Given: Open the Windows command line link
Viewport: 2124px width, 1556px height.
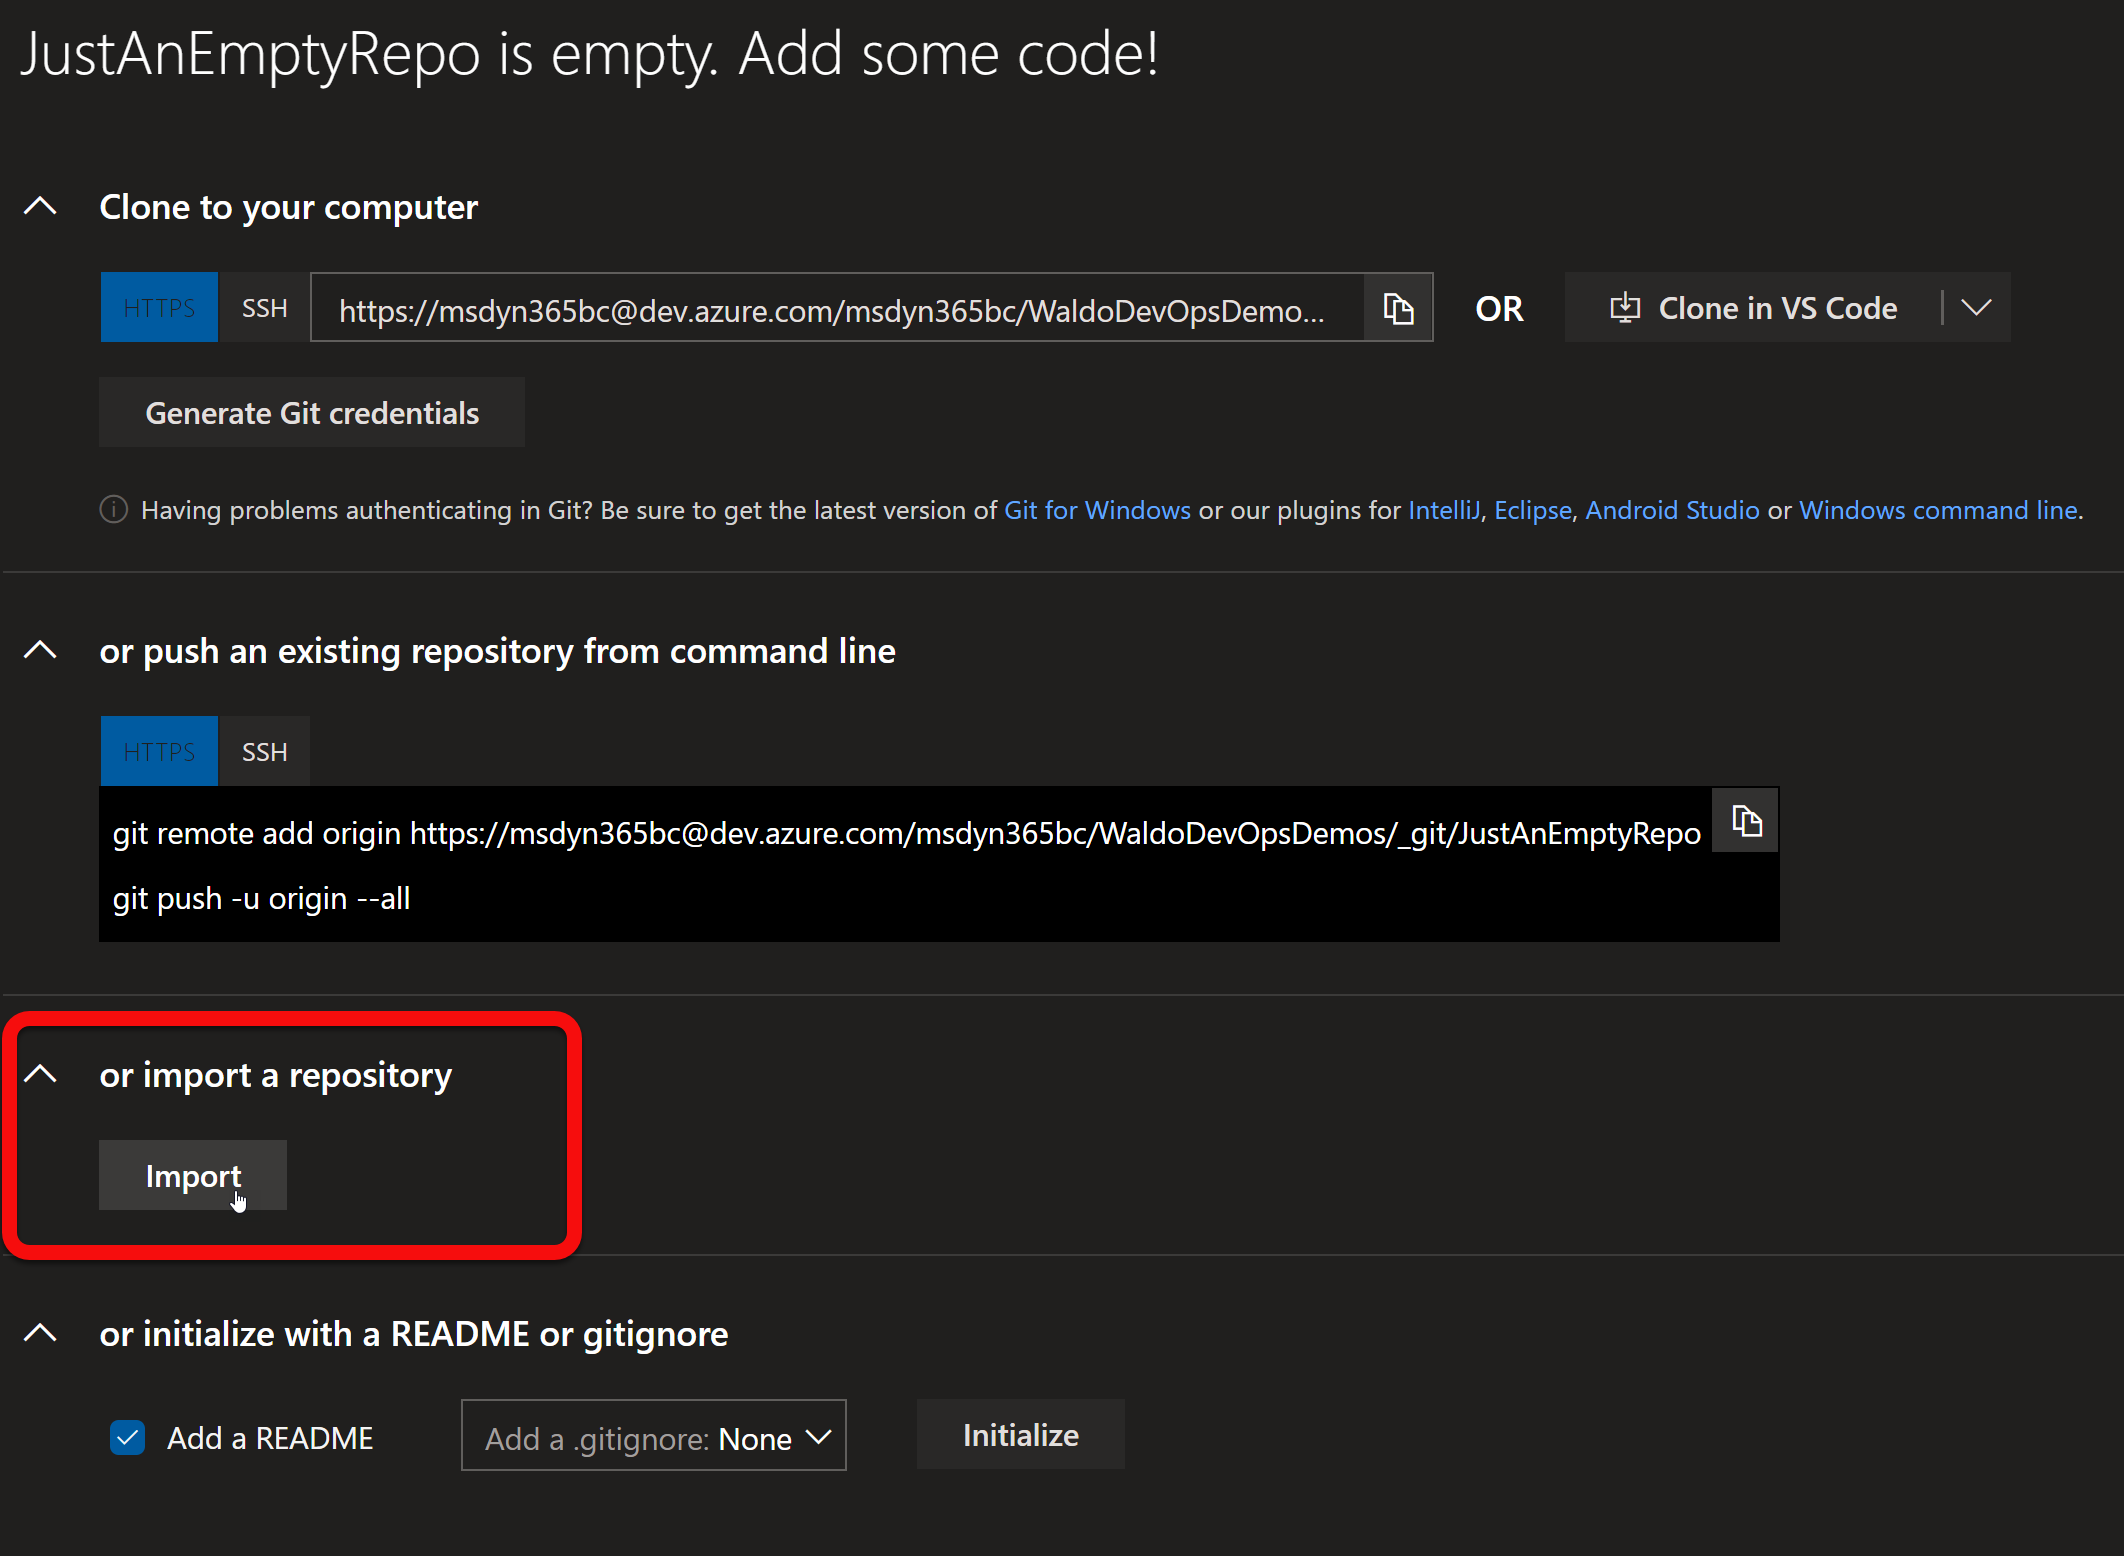Looking at the screenshot, I should [1938, 509].
